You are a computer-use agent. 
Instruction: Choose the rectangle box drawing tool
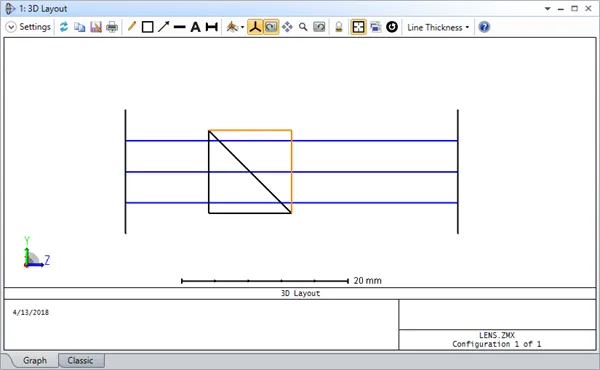tap(147, 27)
